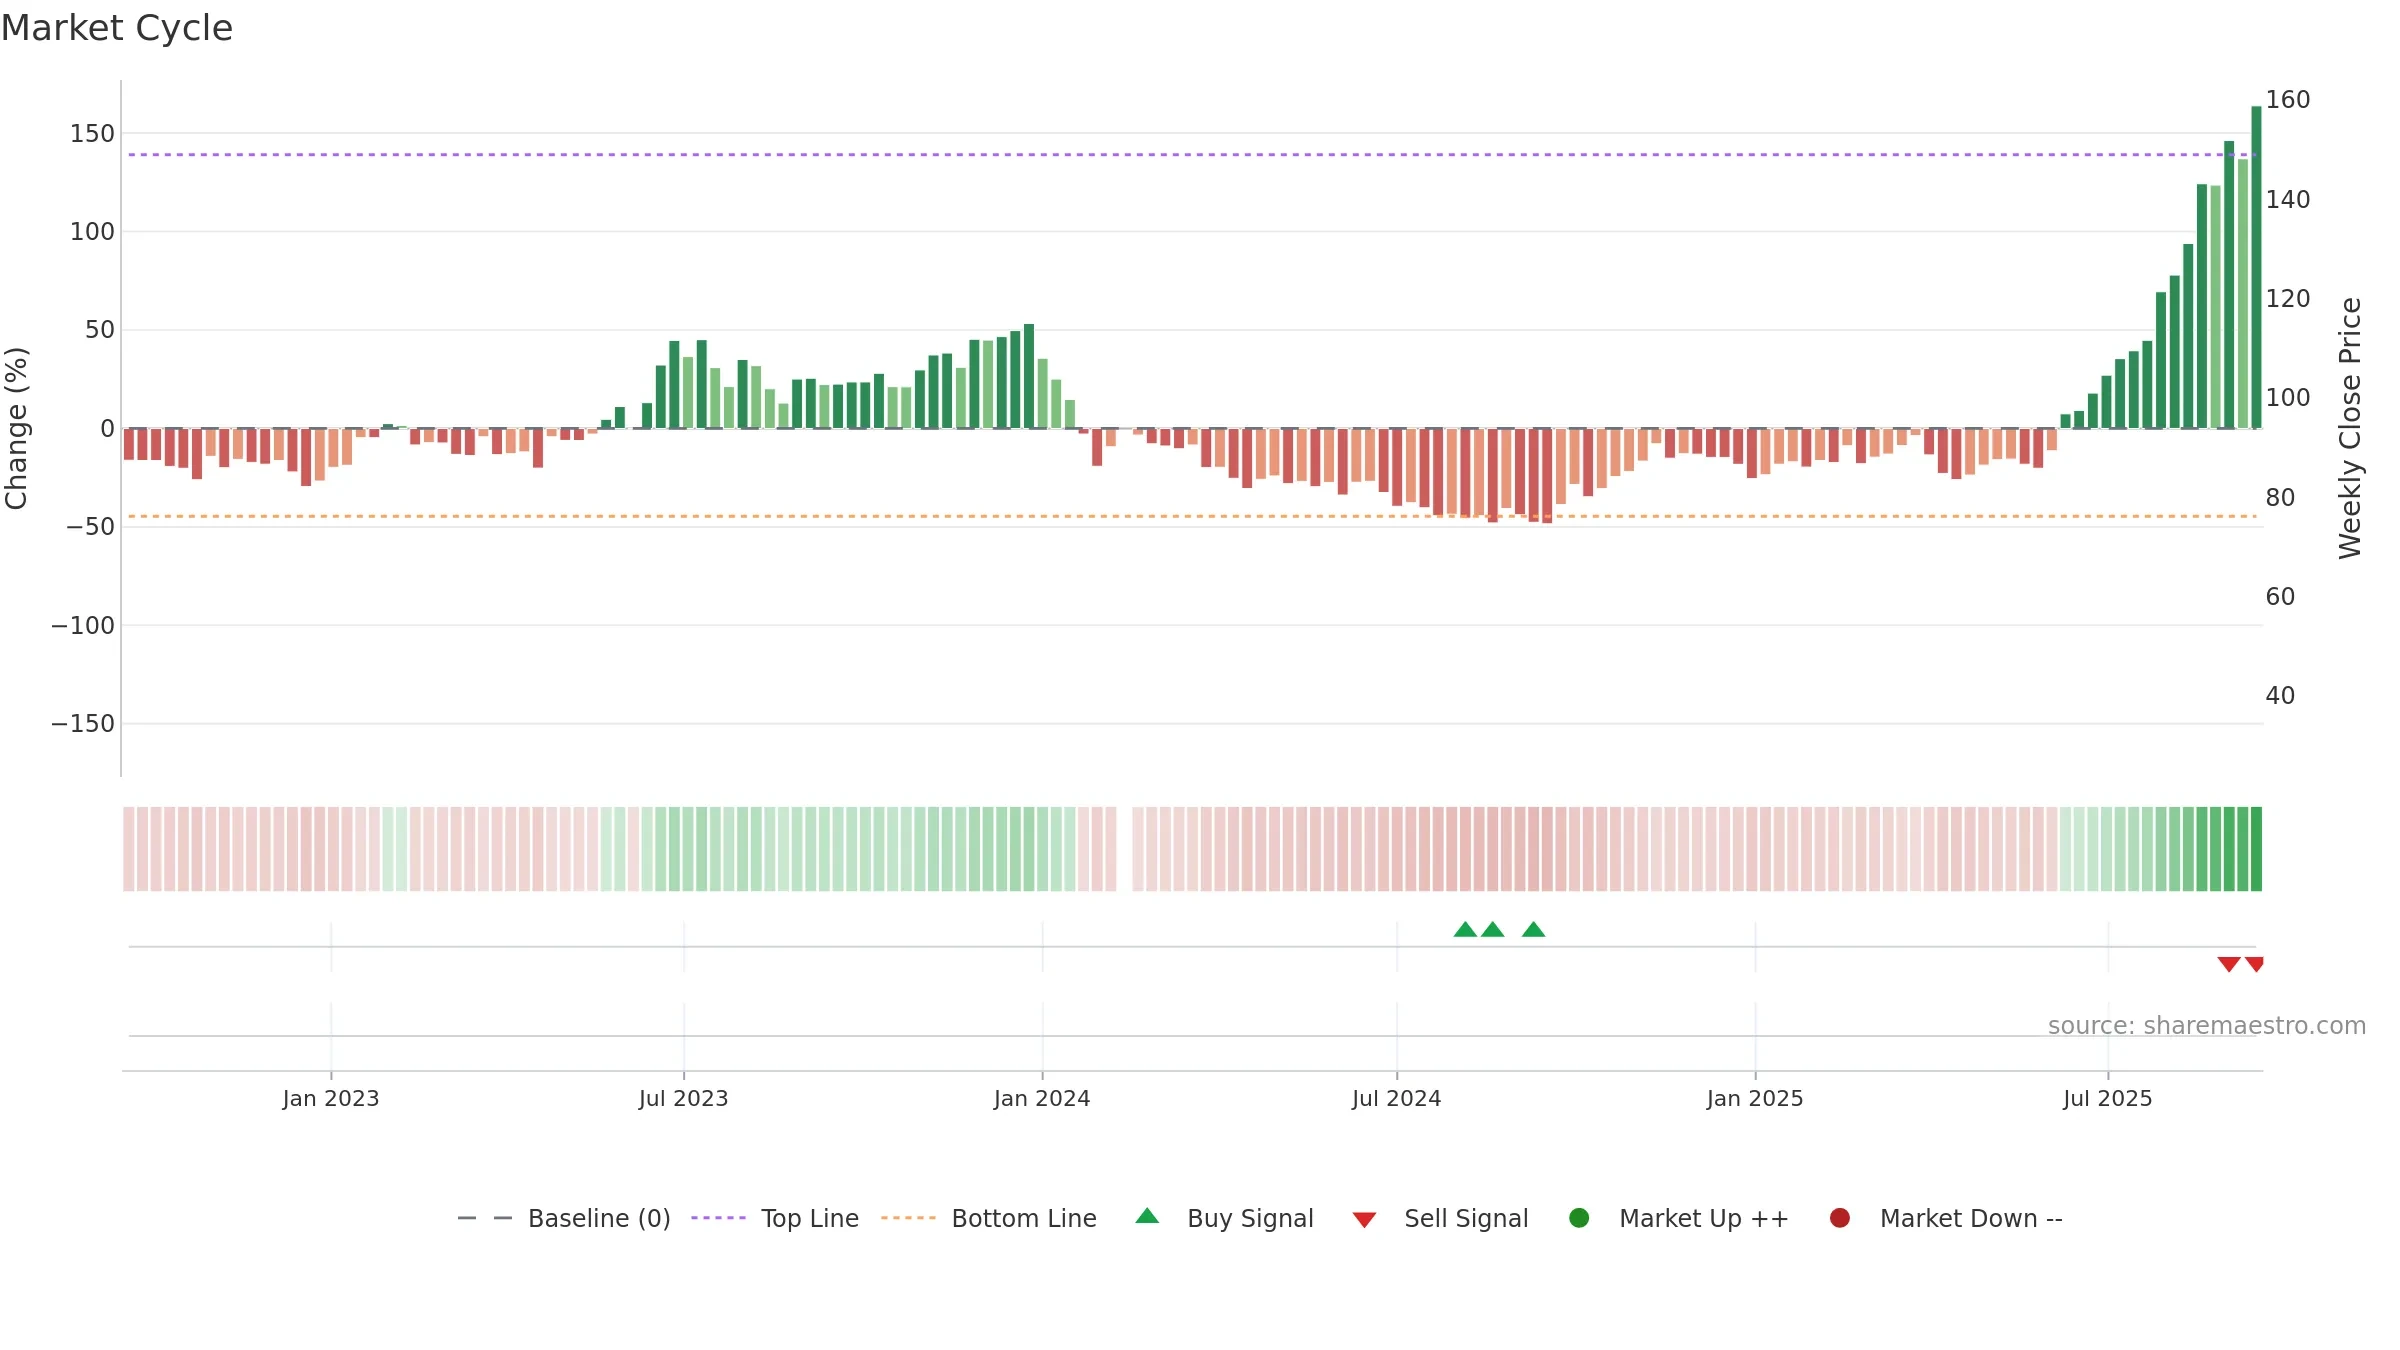The width and height of the screenshot is (2400, 1350).
Task: Toggle the Market Down -- legend entry
Action: (x=1946, y=1218)
